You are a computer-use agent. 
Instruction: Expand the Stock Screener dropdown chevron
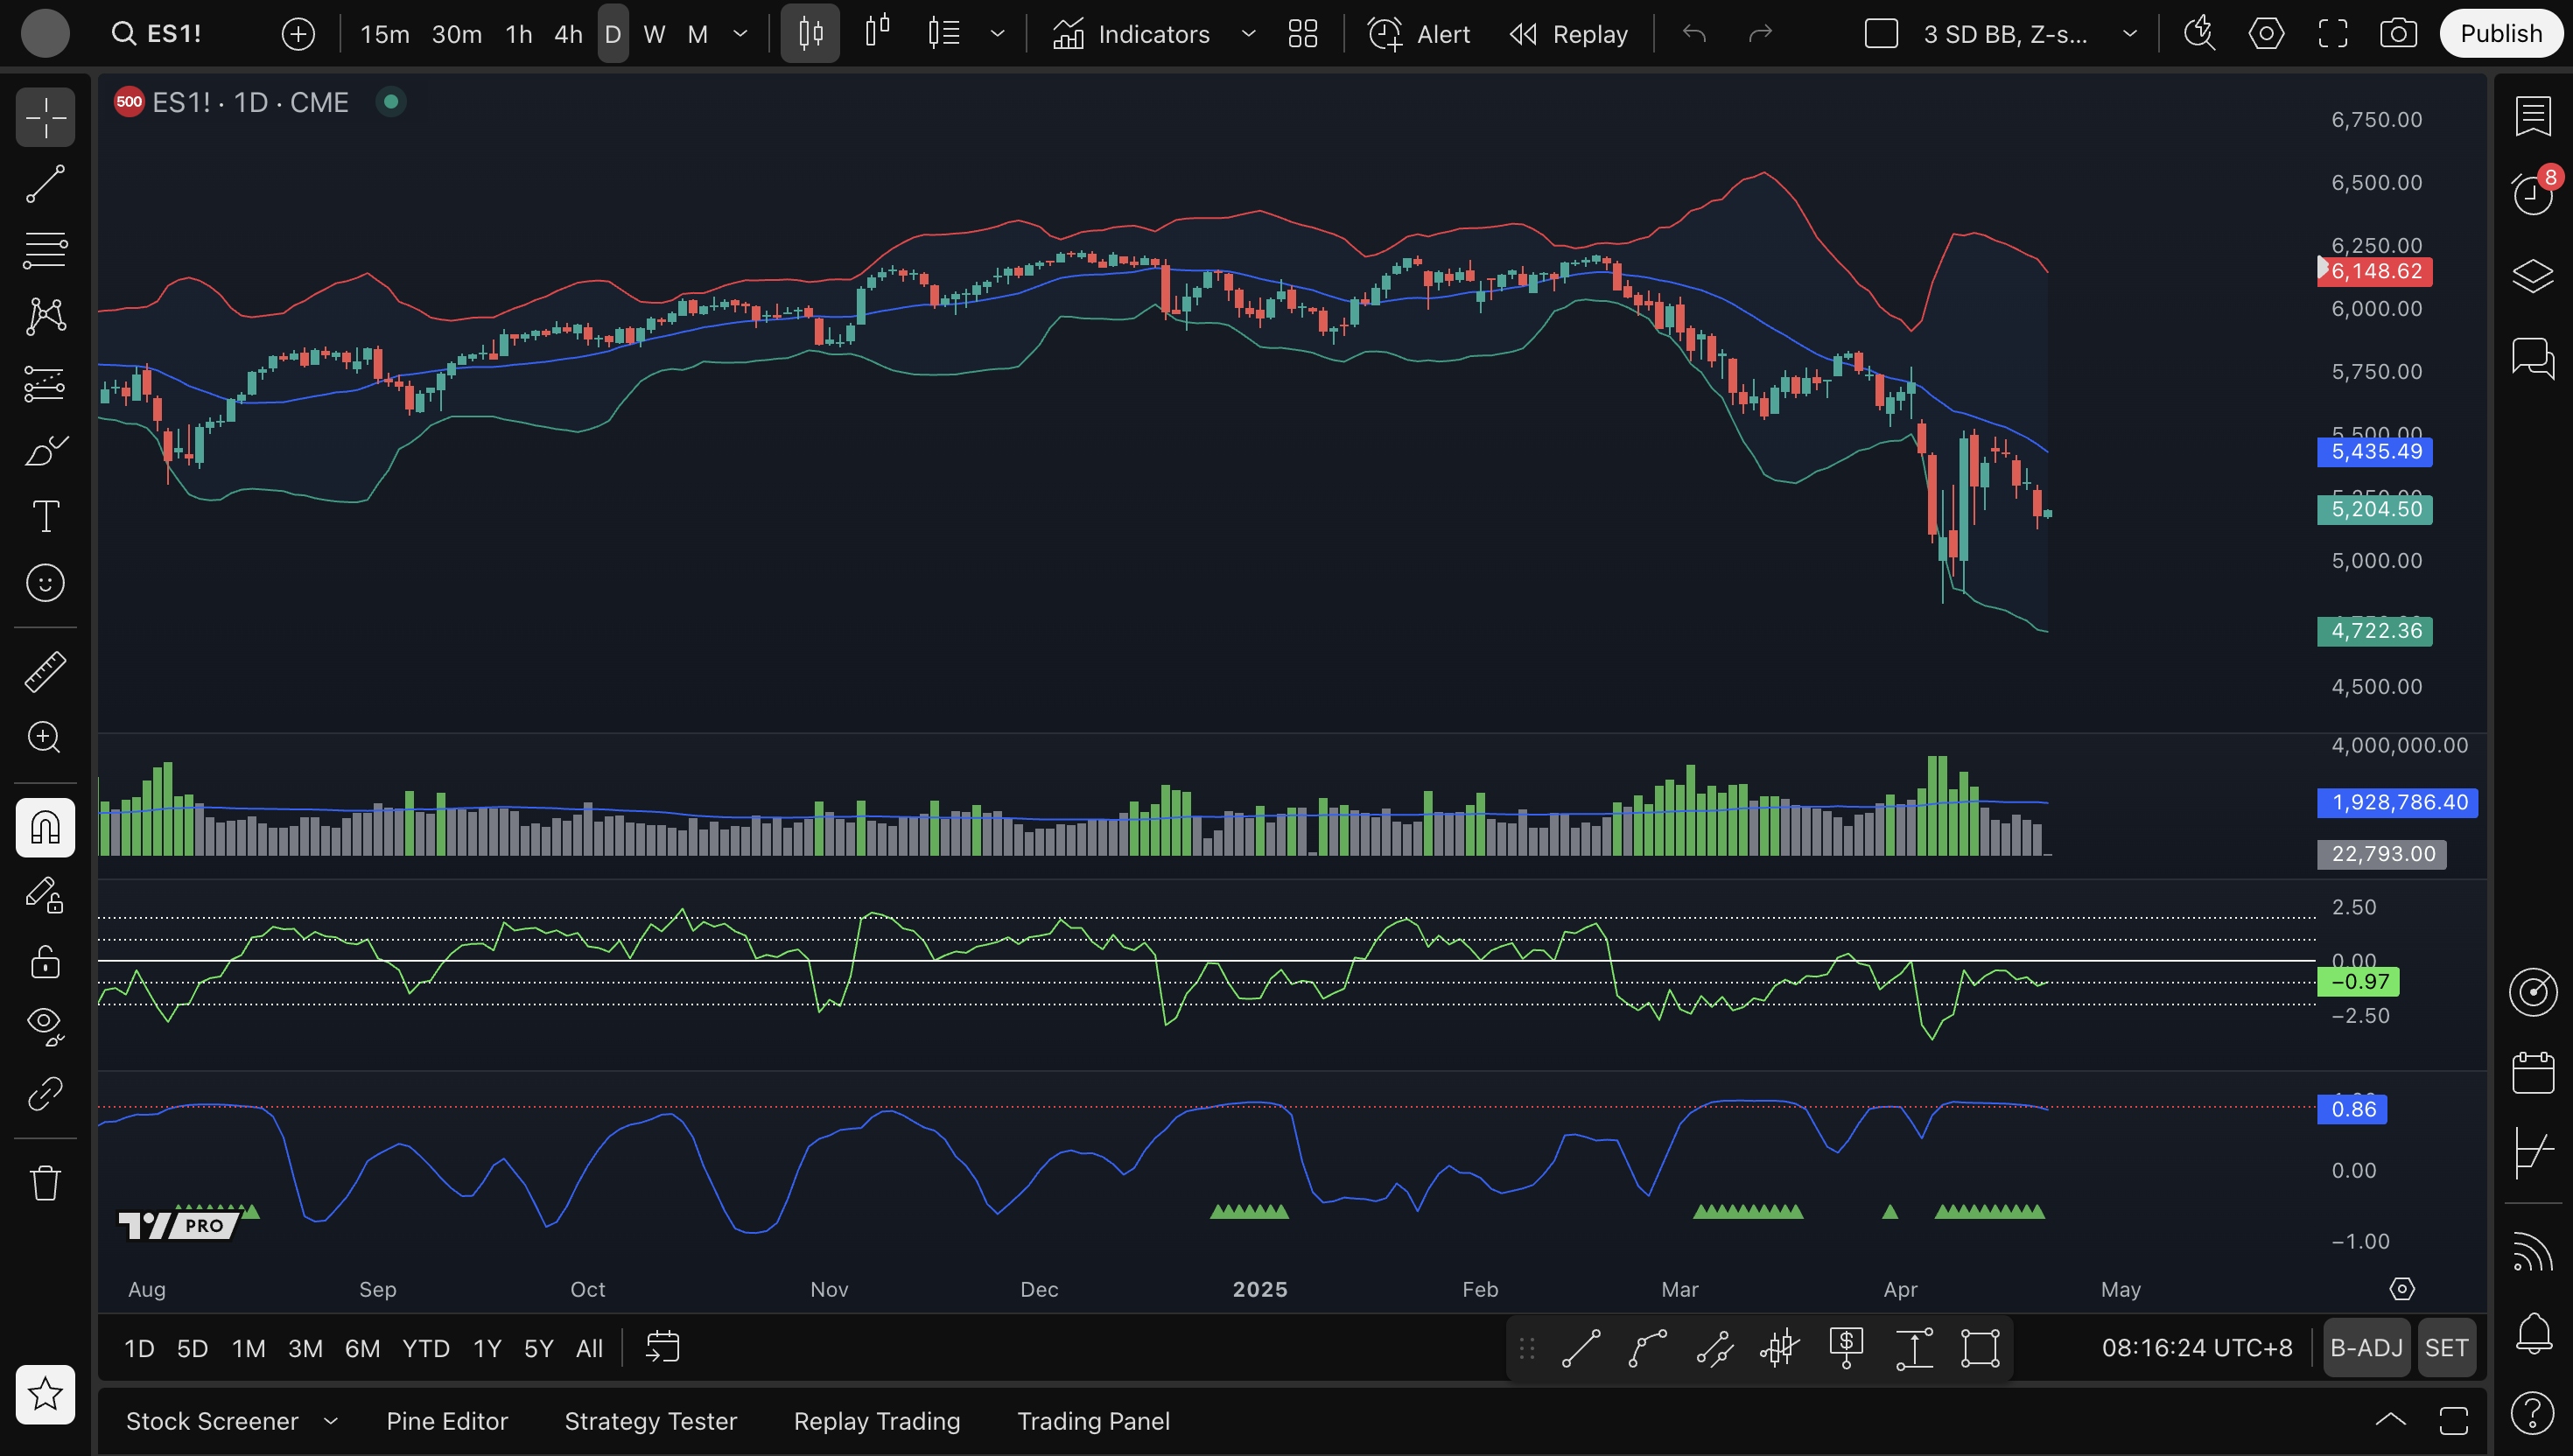pos(331,1421)
